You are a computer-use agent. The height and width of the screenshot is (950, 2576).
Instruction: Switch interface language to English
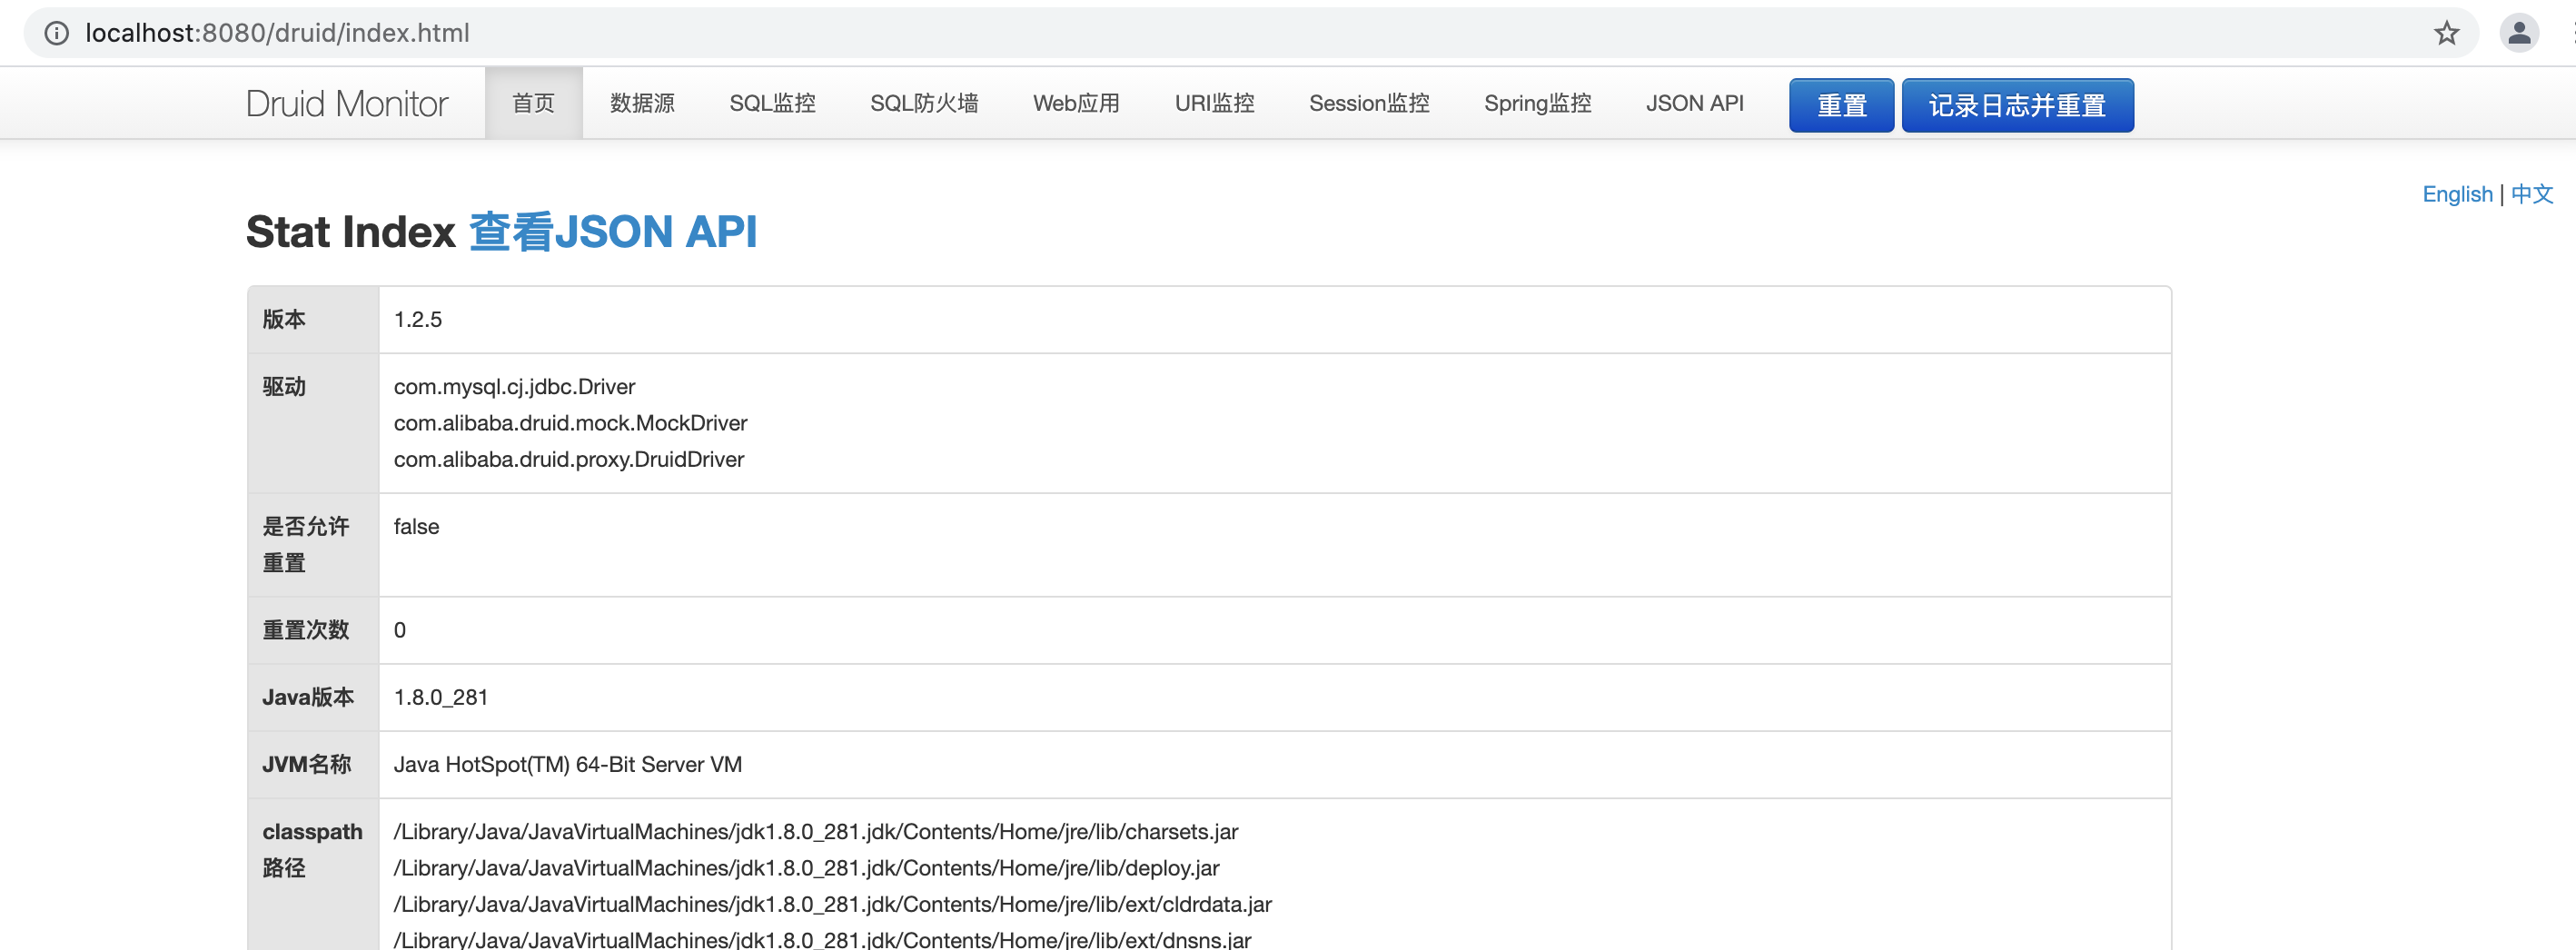click(2458, 194)
